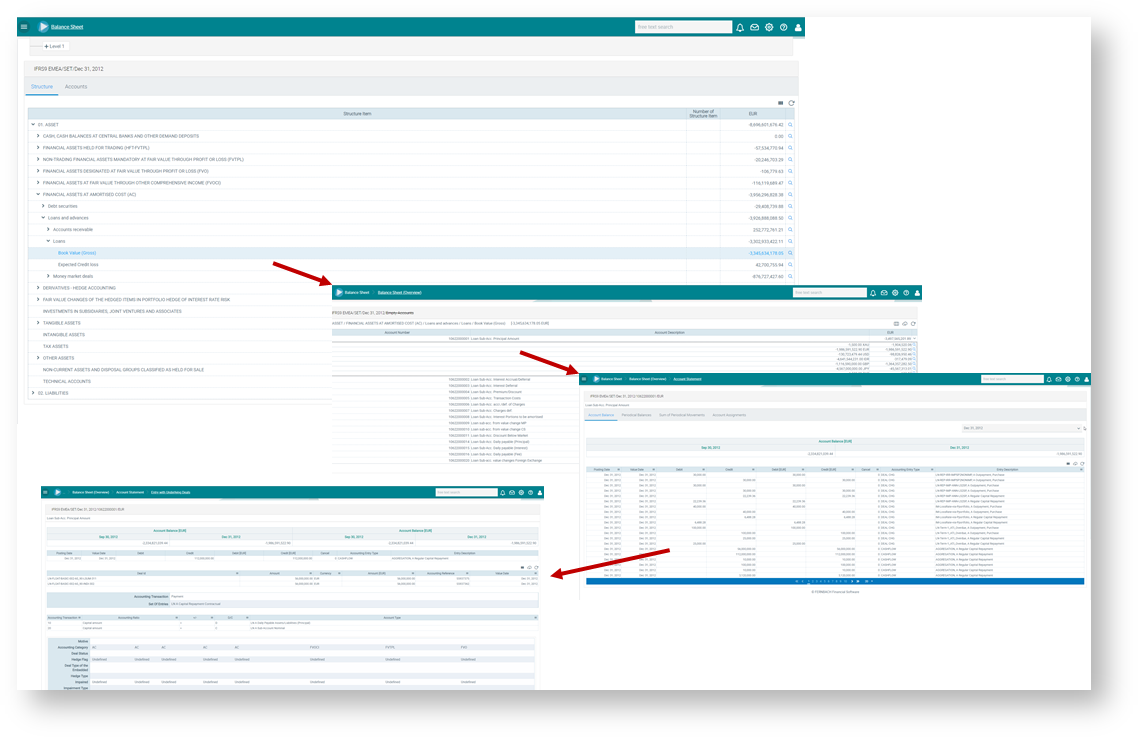Expand the TANGIBLE ASSETS node

pyautogui.click(x=39, y=323)
